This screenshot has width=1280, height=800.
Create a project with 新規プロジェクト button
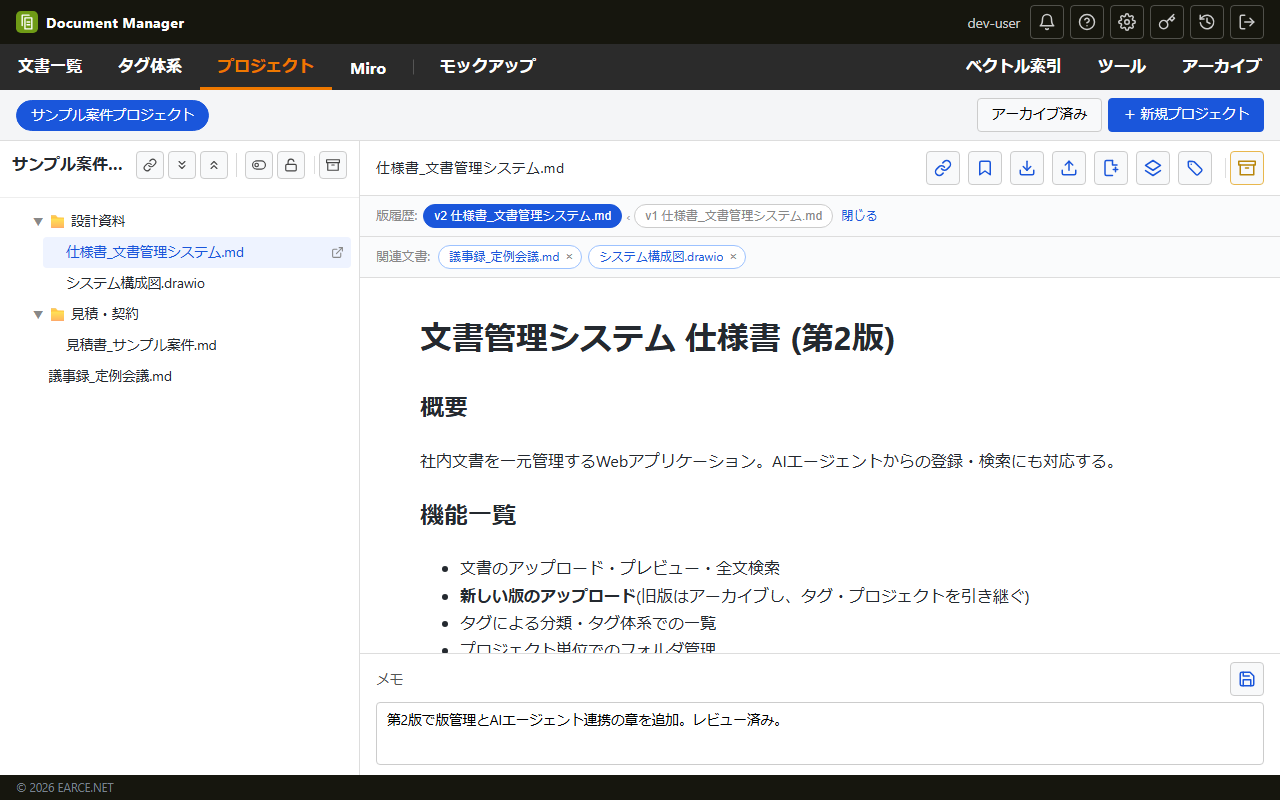1186,115
